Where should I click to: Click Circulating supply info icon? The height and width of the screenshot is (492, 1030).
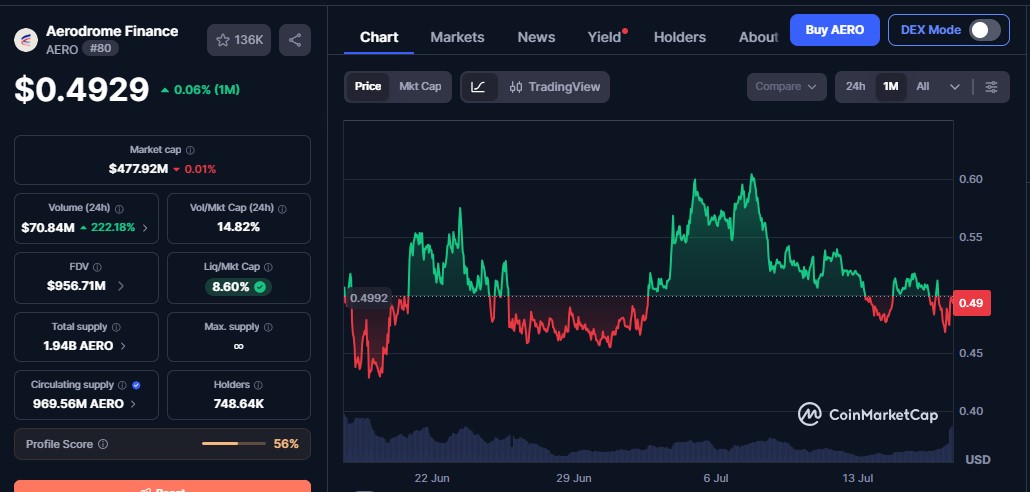(123, 385)
